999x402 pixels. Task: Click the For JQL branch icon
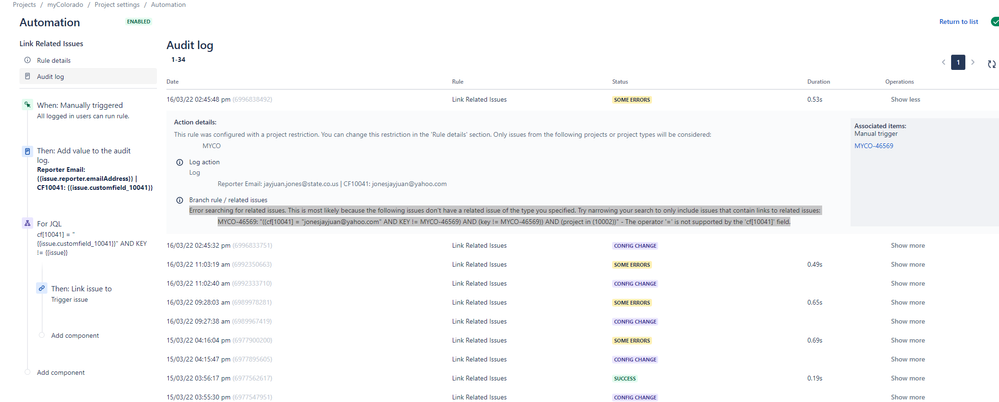27,223
